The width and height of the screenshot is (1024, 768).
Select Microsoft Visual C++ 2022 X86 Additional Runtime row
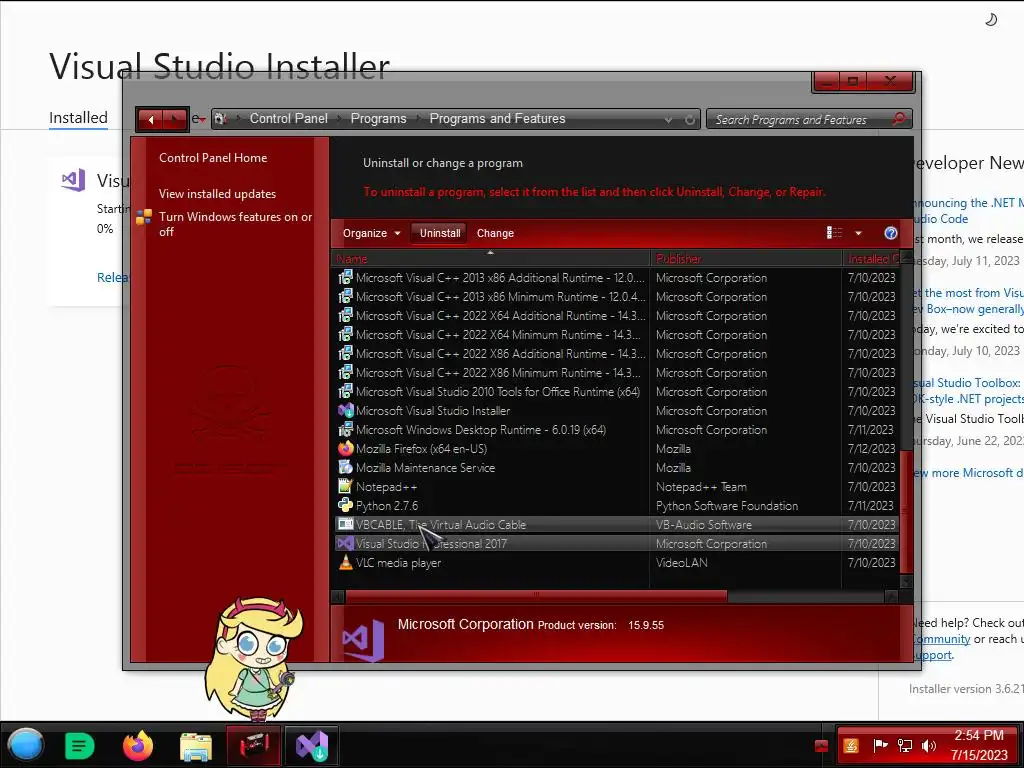click(616, 353)
